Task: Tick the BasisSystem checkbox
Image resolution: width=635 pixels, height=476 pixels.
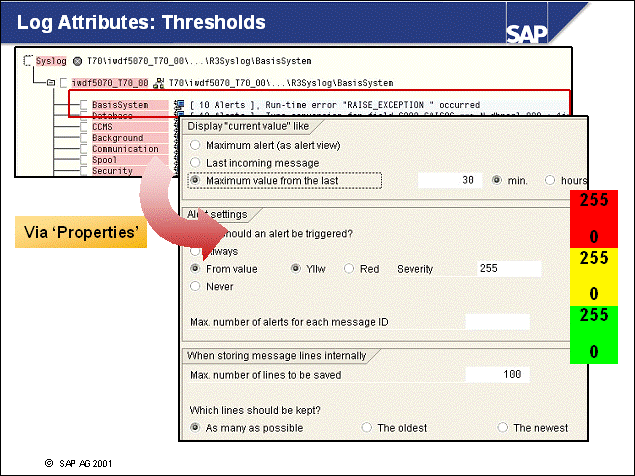Action: 82,104
